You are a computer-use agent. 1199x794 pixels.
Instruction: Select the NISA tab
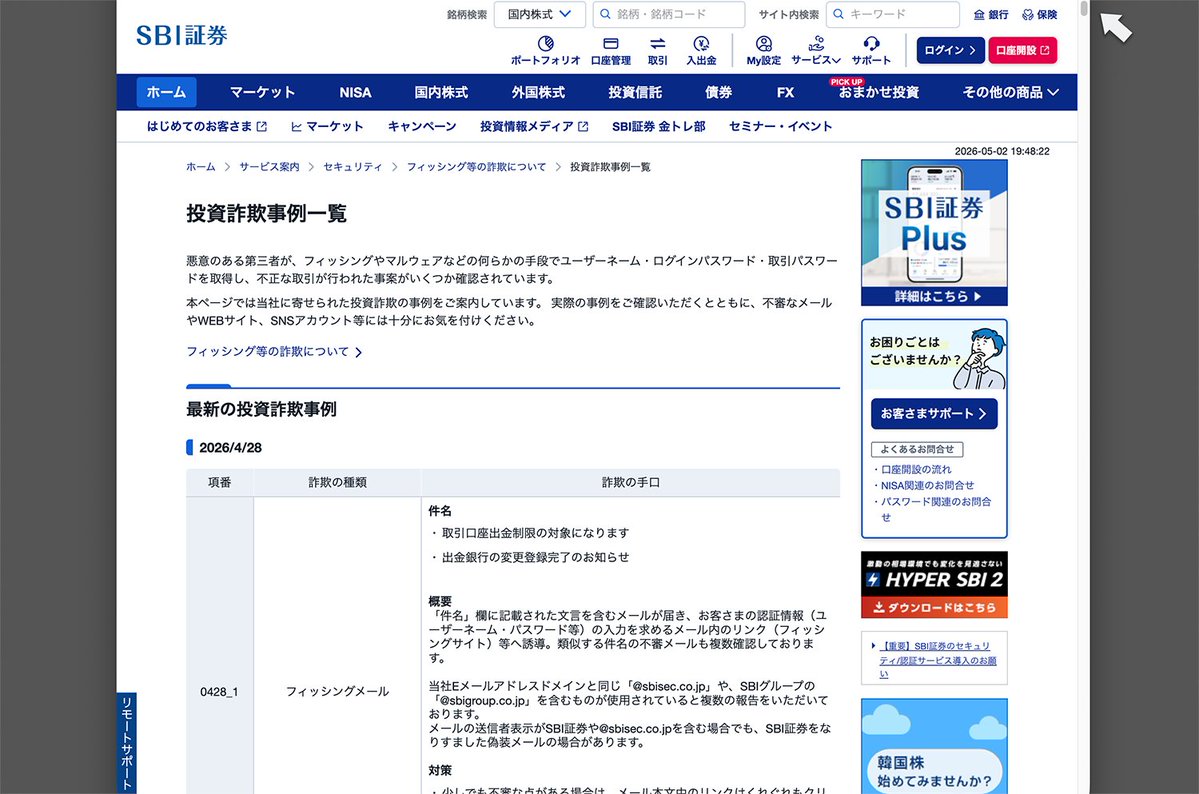[x=355, y=93]
